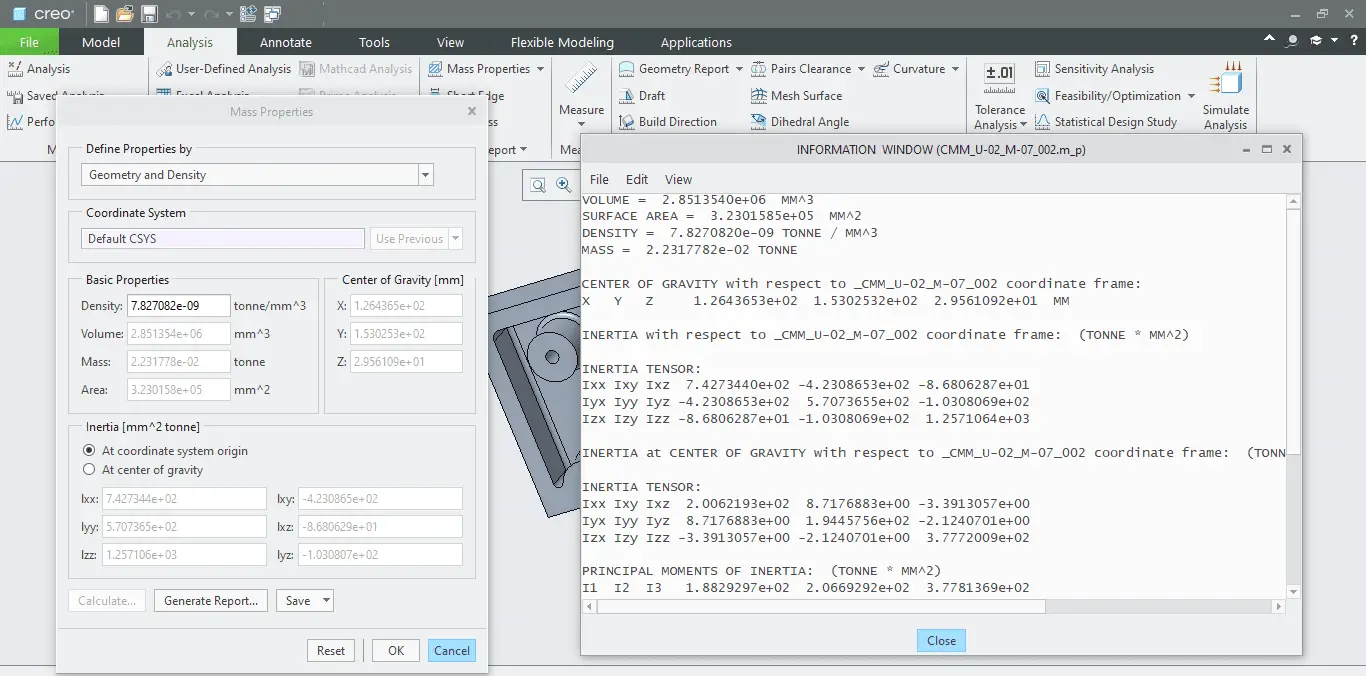Switch to the Annotate ribbon tab
The width and height of the screenshot is (1366, 676).
(286, 42)
